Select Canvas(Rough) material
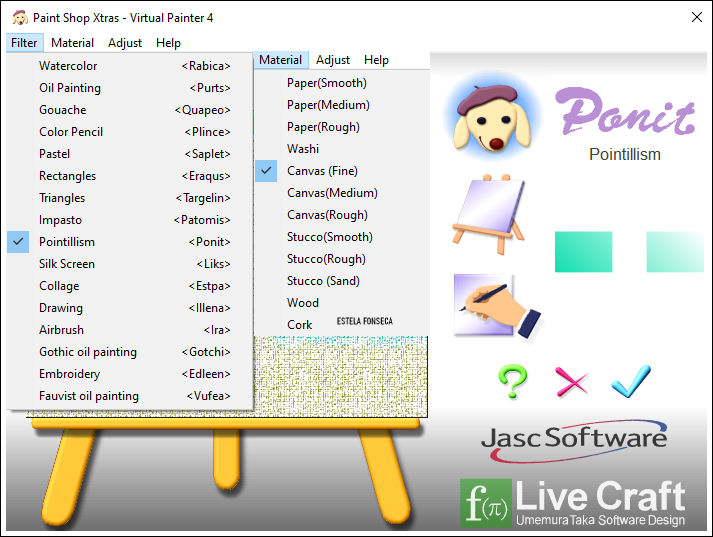The height and width of the screenshot is (537, 713). tap(342, 215)
